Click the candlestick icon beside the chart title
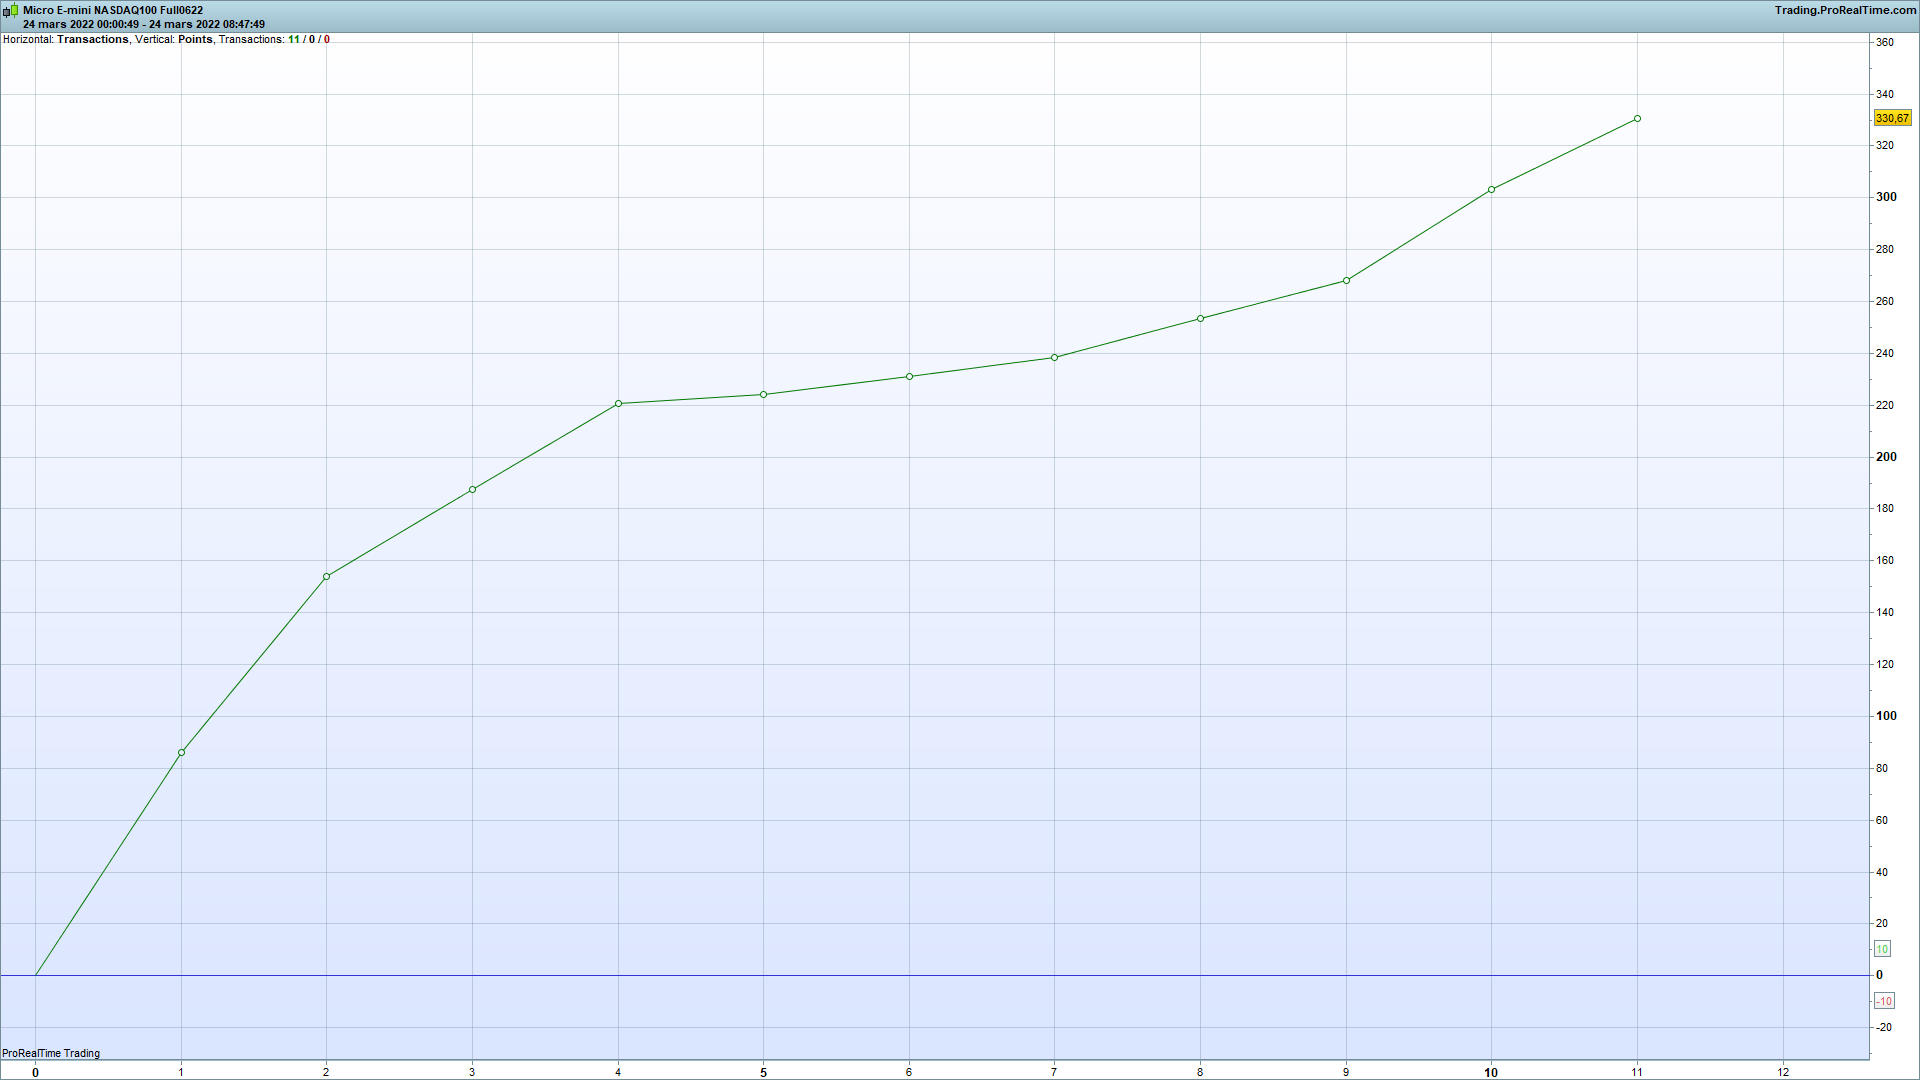The image size is (1920, 1080). (x=11, y=11)
